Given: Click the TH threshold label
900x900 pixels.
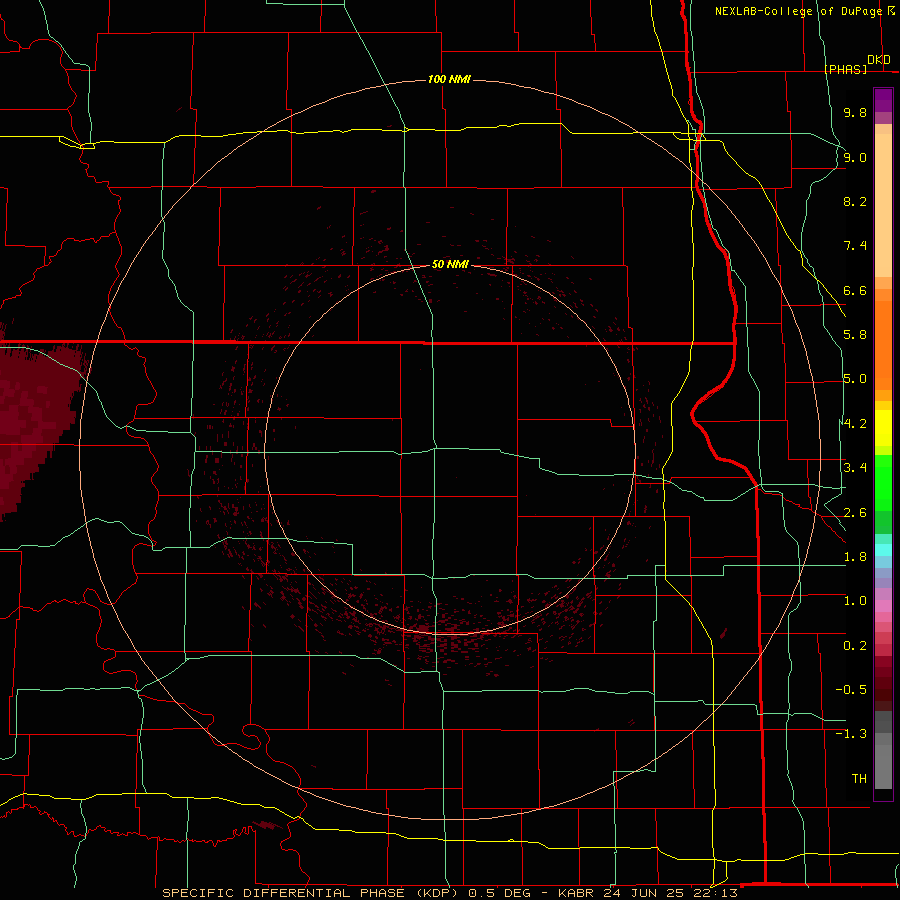Looking at the screenshot, I should (x=859, y=779).
